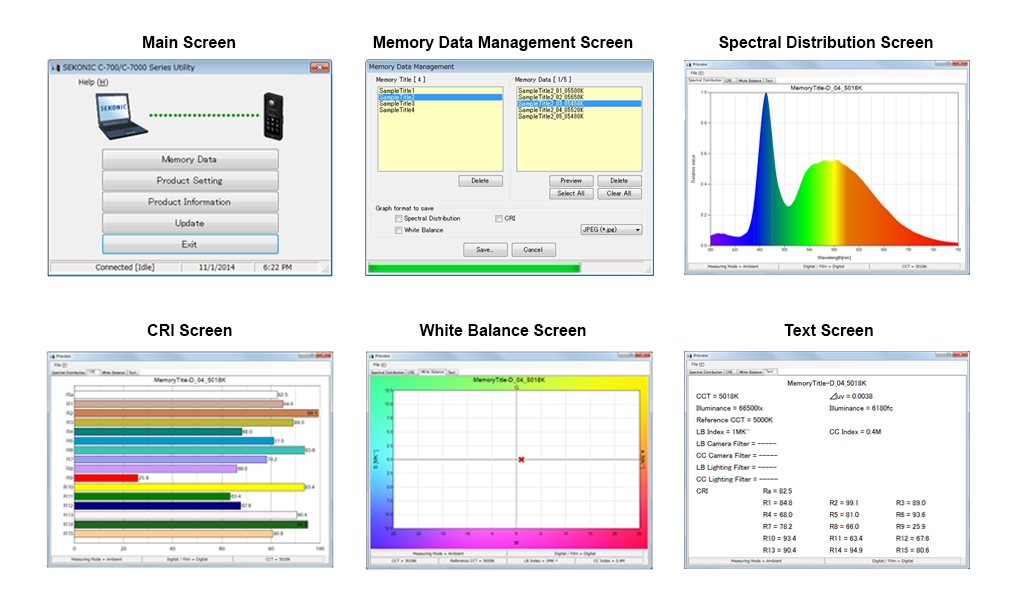Viewport: 1024px width, 600px height.
Task: Click the app icon in the SEKONIC Utility title bar
Action: [55, 68]
